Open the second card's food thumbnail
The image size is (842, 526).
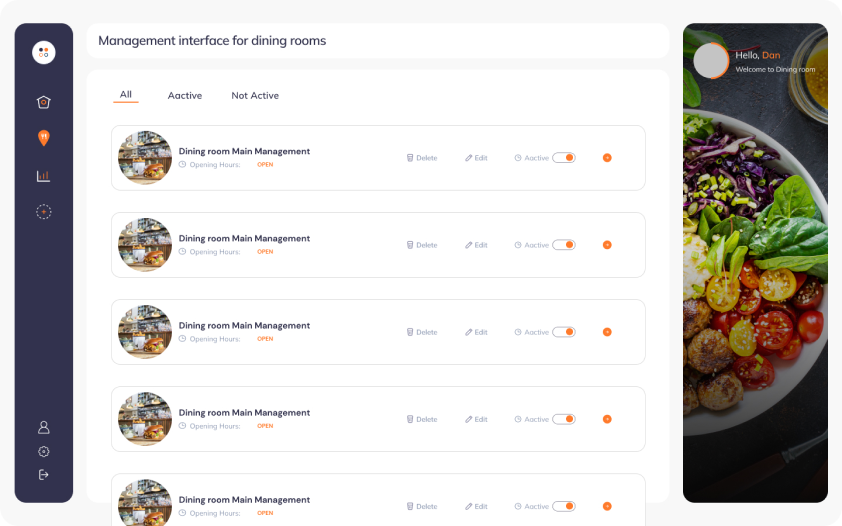pyautogui.click(x=145, y=245)
